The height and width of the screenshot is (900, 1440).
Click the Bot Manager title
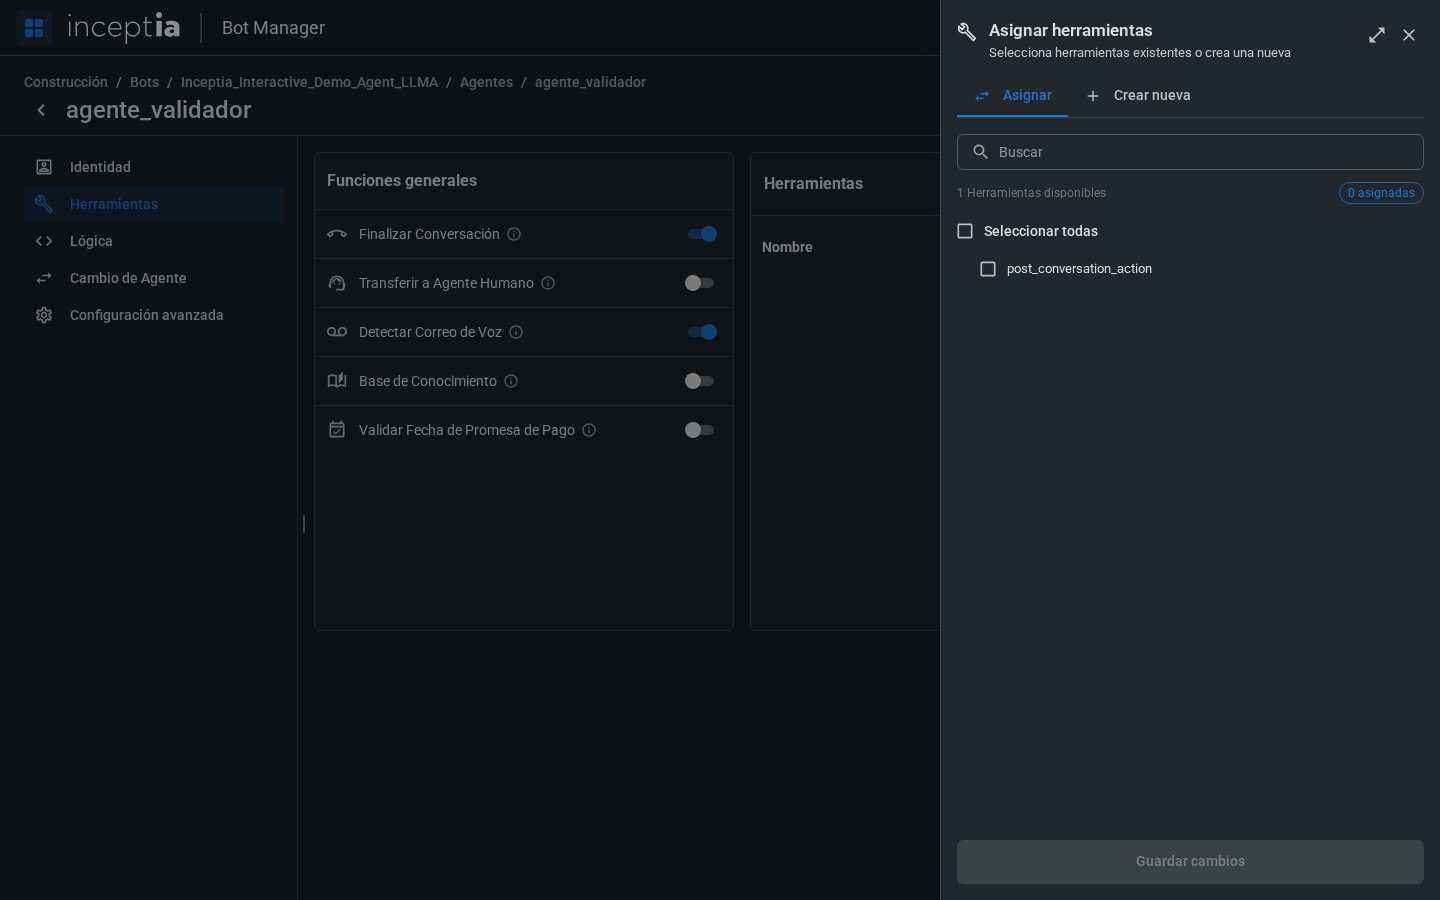click(273, 28)
